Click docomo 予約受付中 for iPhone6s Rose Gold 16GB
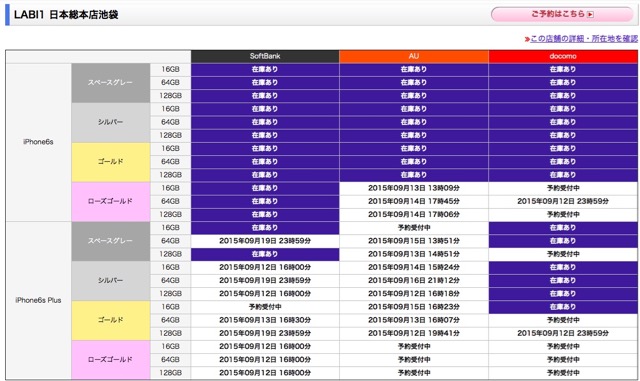The width and height of the screenshot is (640, 381). [x=563, y=188]
